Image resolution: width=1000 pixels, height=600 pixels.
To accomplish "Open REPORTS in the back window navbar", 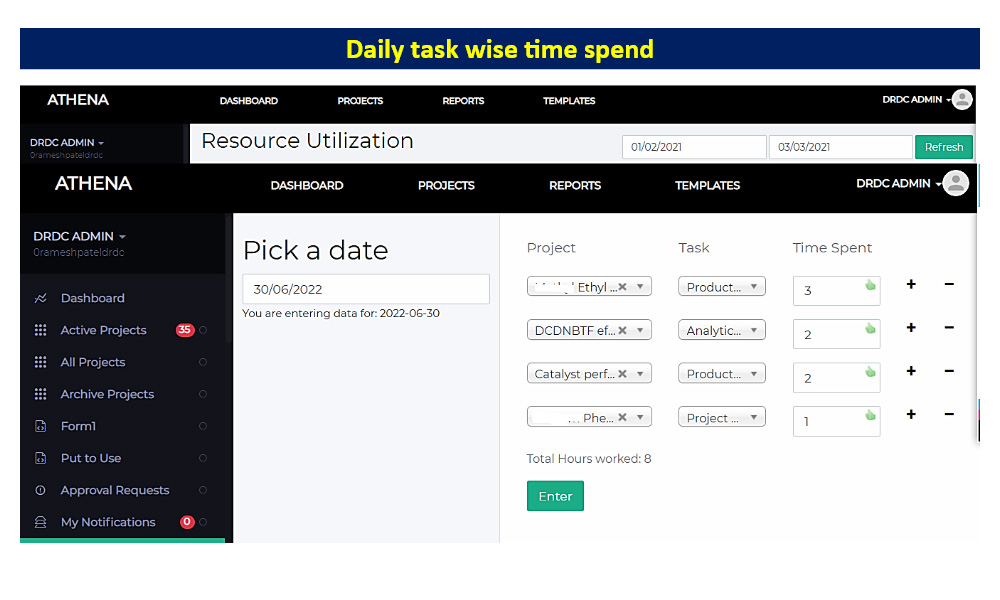I will pyautogui.click(x=463, y=101).
